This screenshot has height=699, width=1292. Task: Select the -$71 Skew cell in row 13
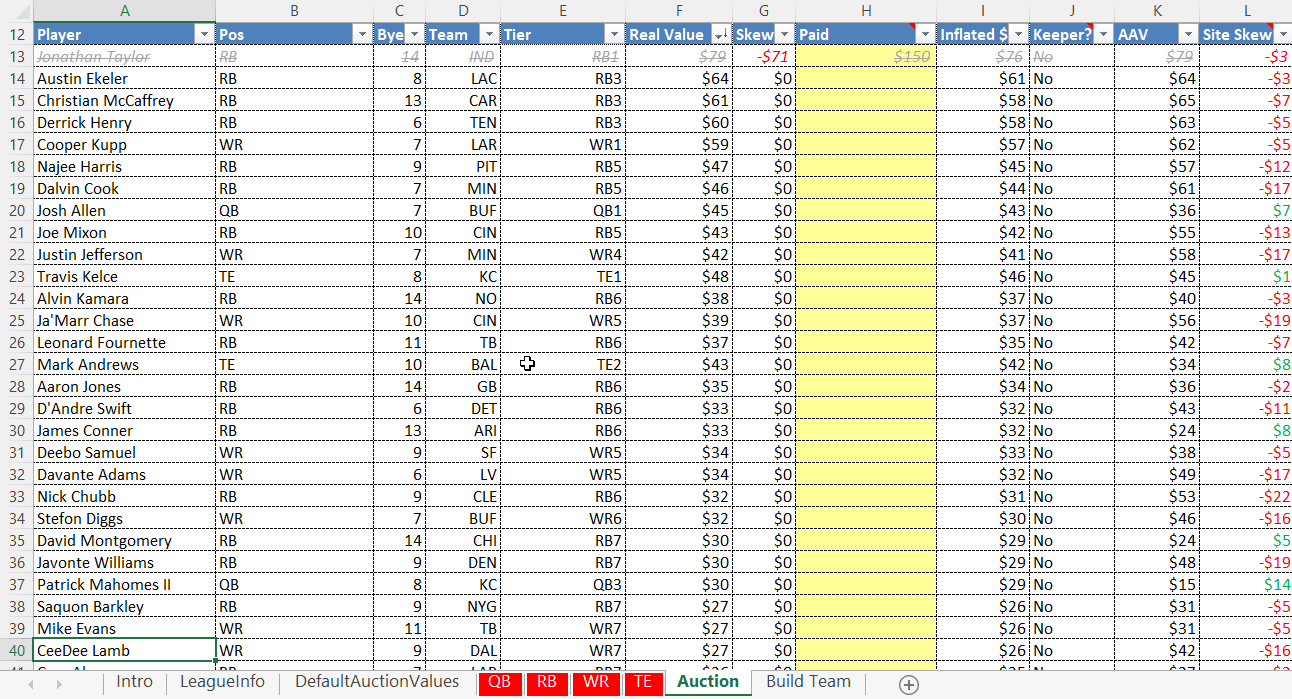tap(764, 56)
